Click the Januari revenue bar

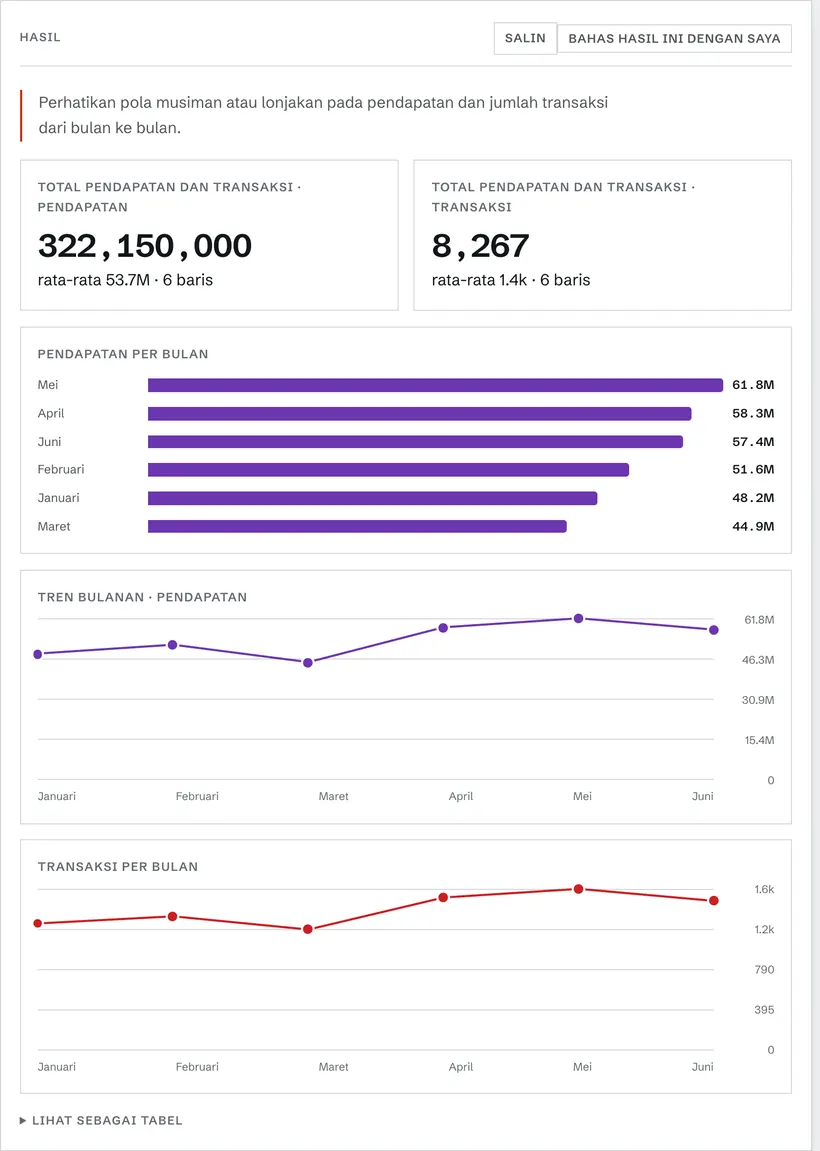click(372, 498)
